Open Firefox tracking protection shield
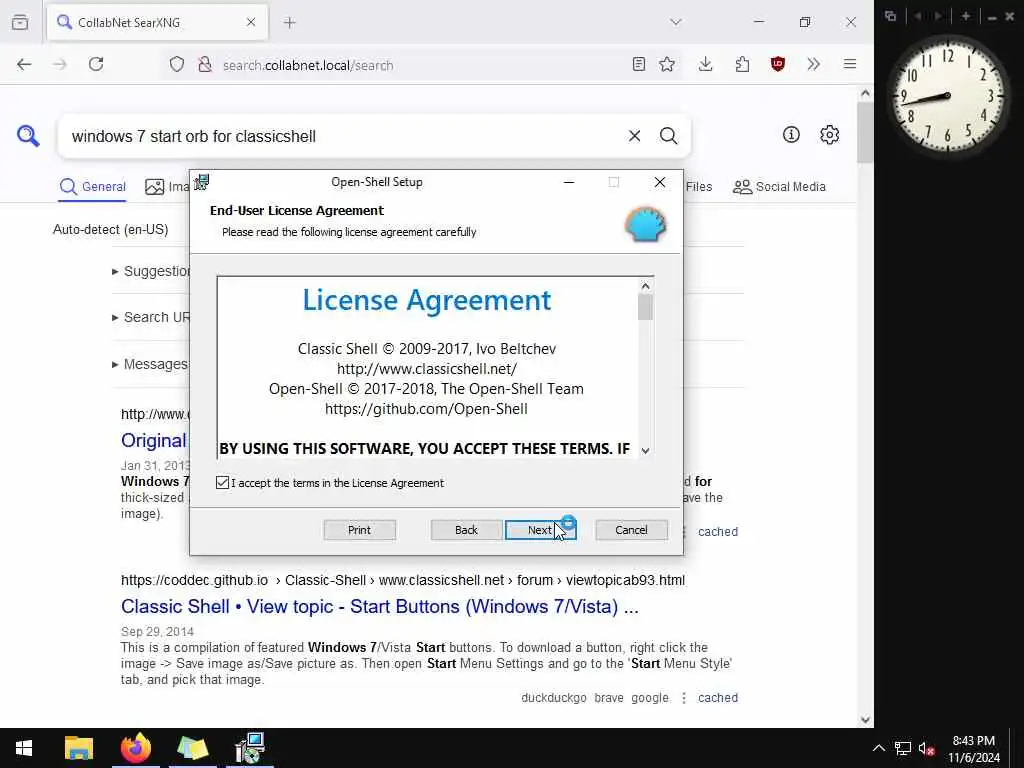 click(x=177, y=64)
